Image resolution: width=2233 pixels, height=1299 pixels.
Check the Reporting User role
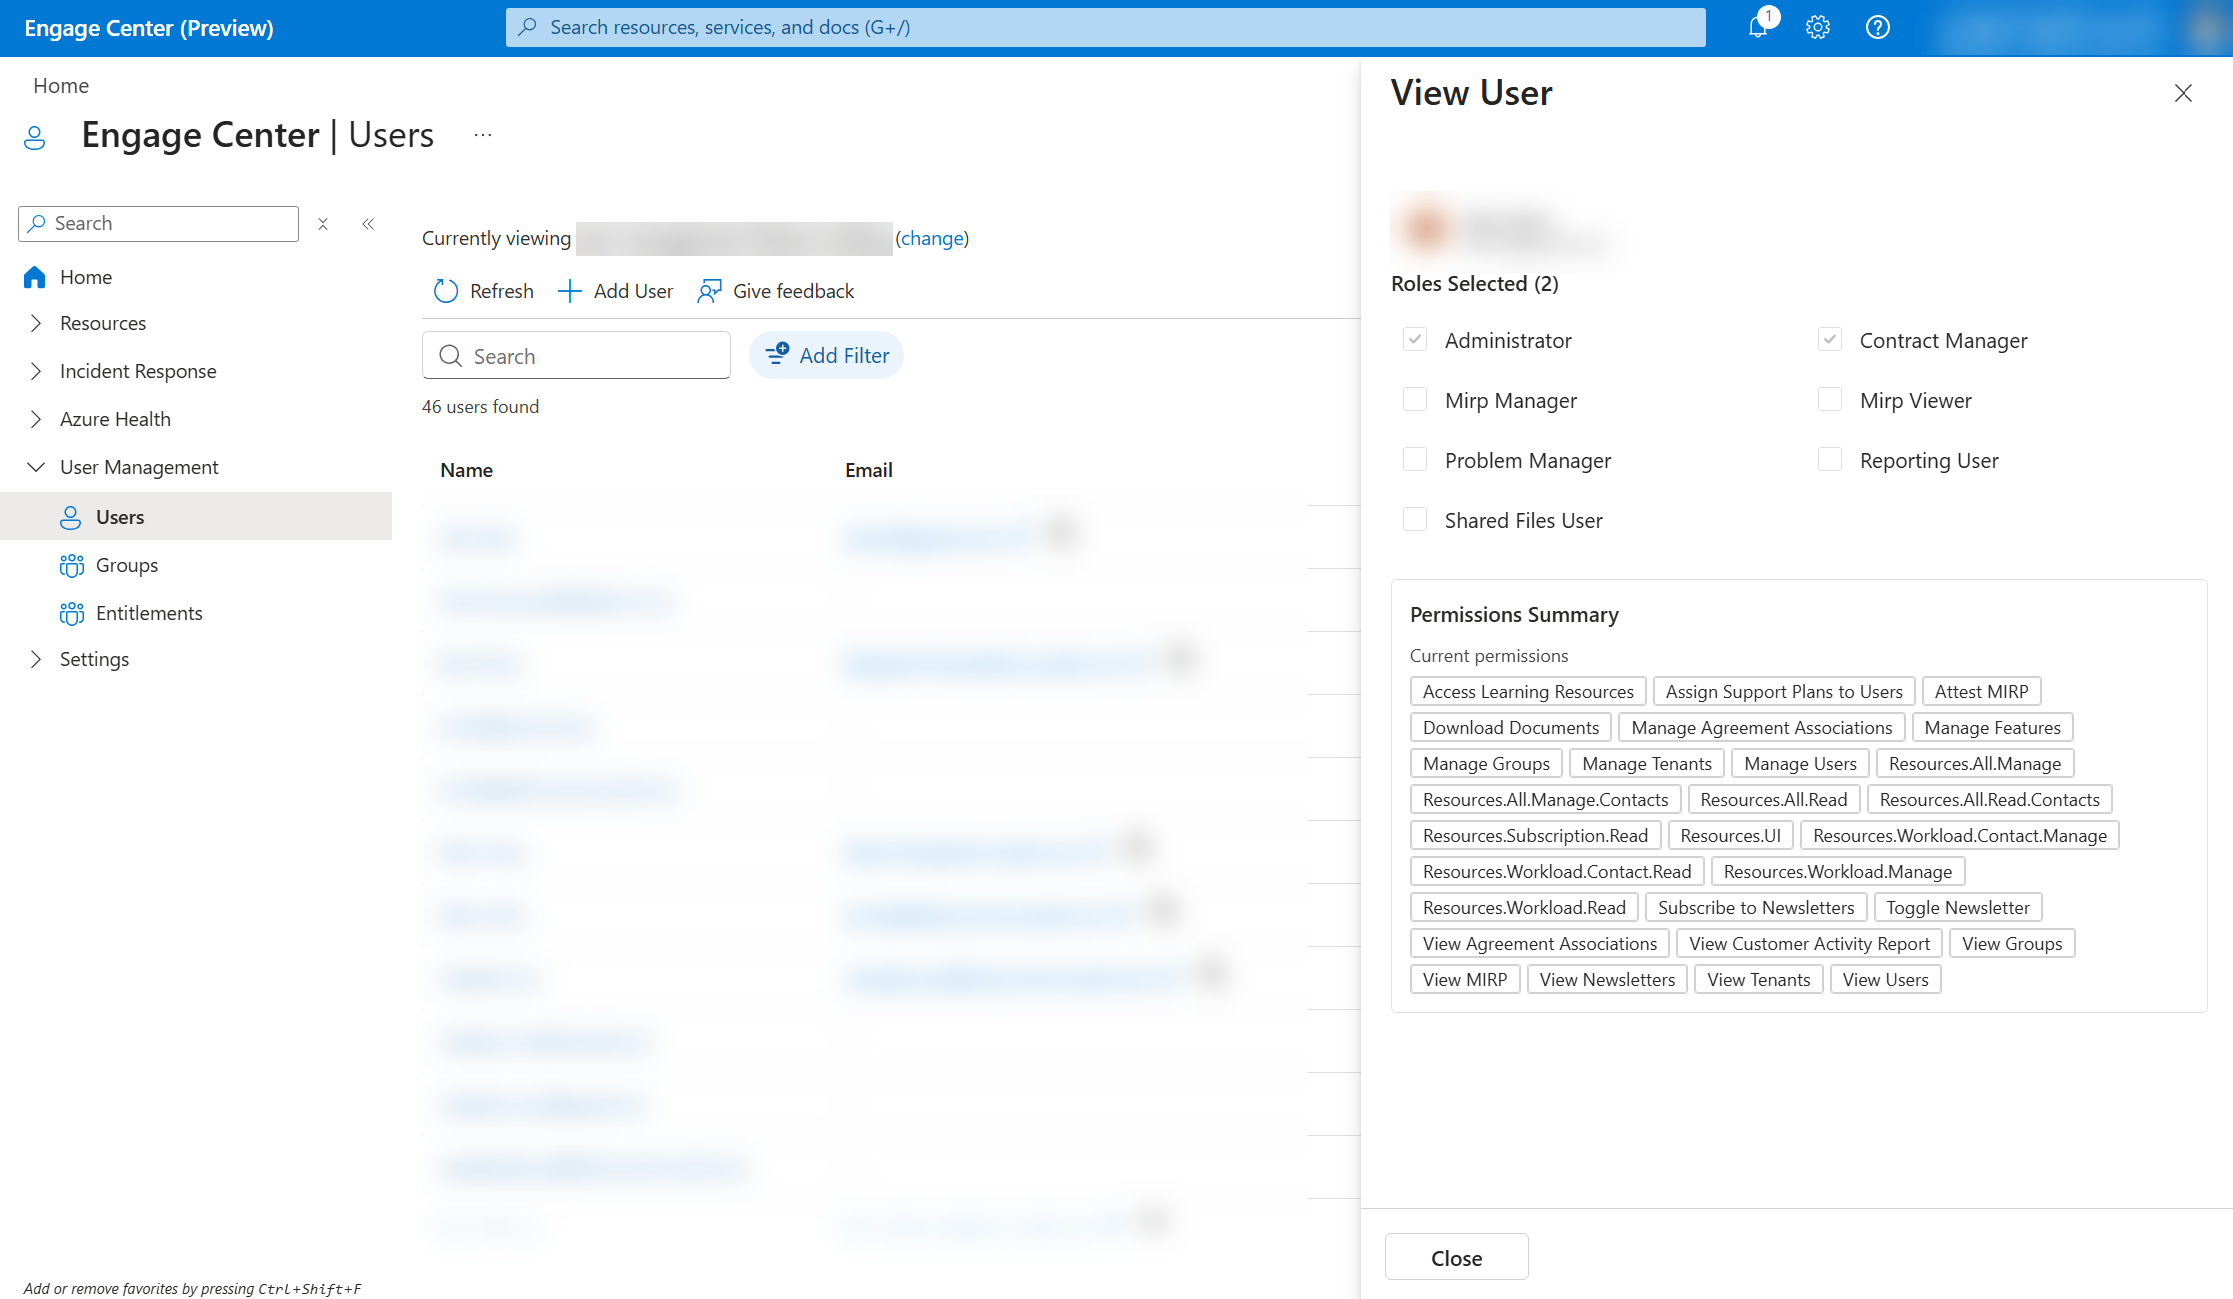pos(1830,460)
